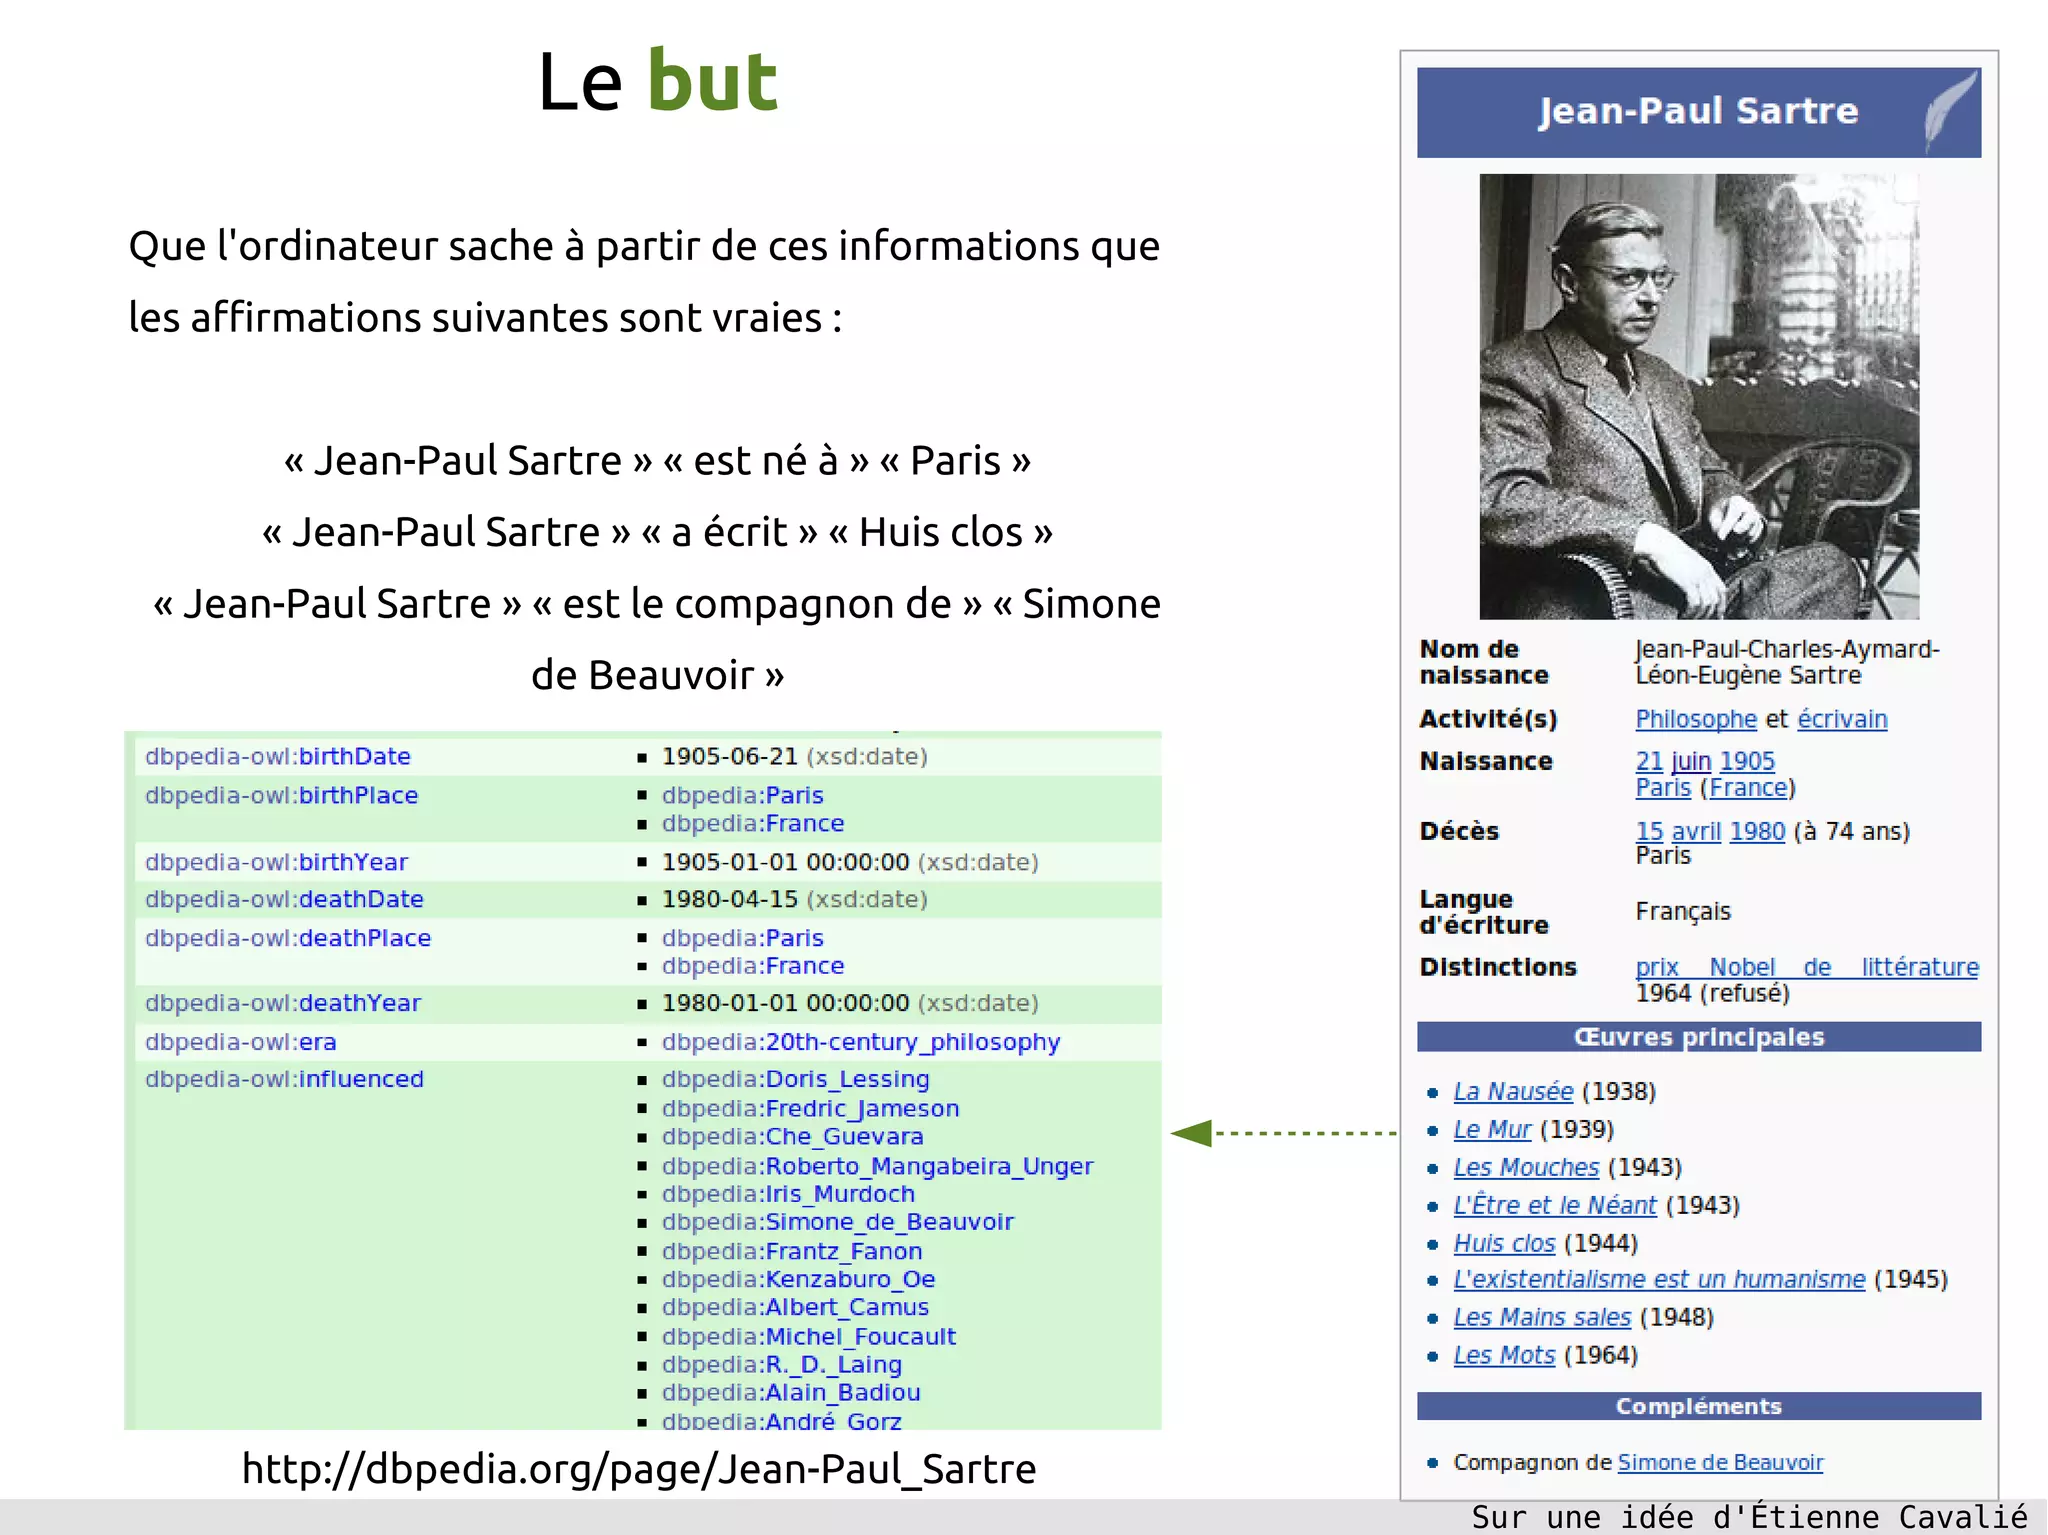Click the full birth name value

click(1787, 662)
